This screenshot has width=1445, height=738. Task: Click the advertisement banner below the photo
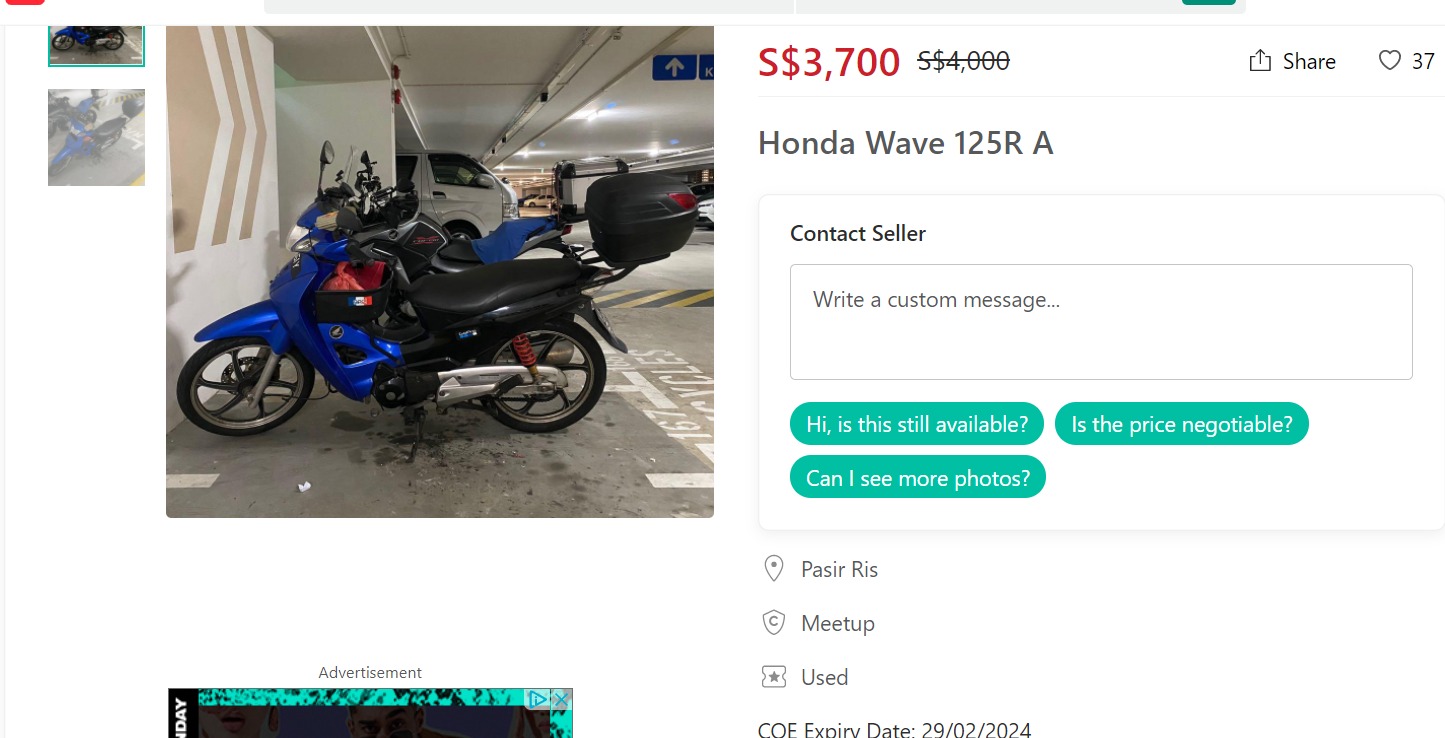370,713
